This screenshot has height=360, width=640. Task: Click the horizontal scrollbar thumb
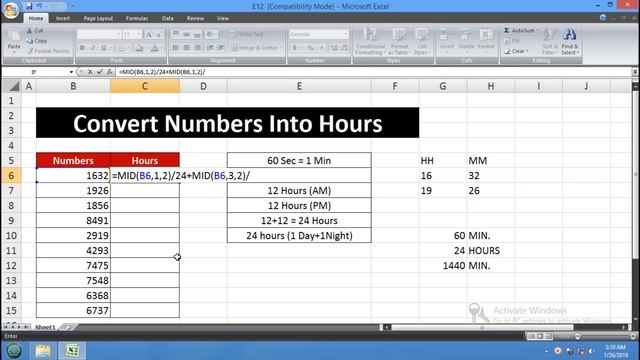(x=482, y=327)
